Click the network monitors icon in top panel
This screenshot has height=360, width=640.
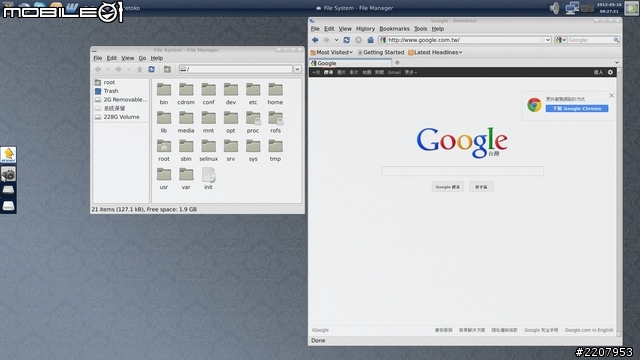point(572,8)
